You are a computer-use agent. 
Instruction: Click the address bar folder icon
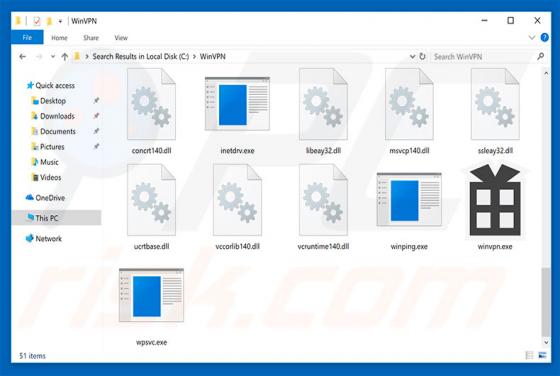pyautogui.click(x=77, y=56)
